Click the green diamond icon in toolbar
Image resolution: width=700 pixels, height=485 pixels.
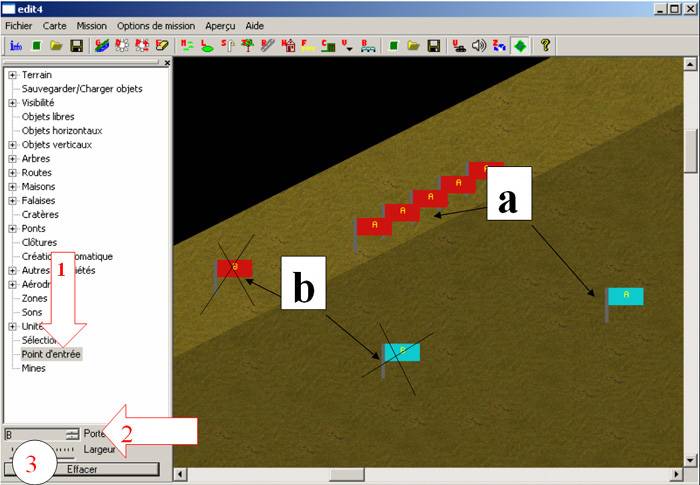click(x=520, y=45)
